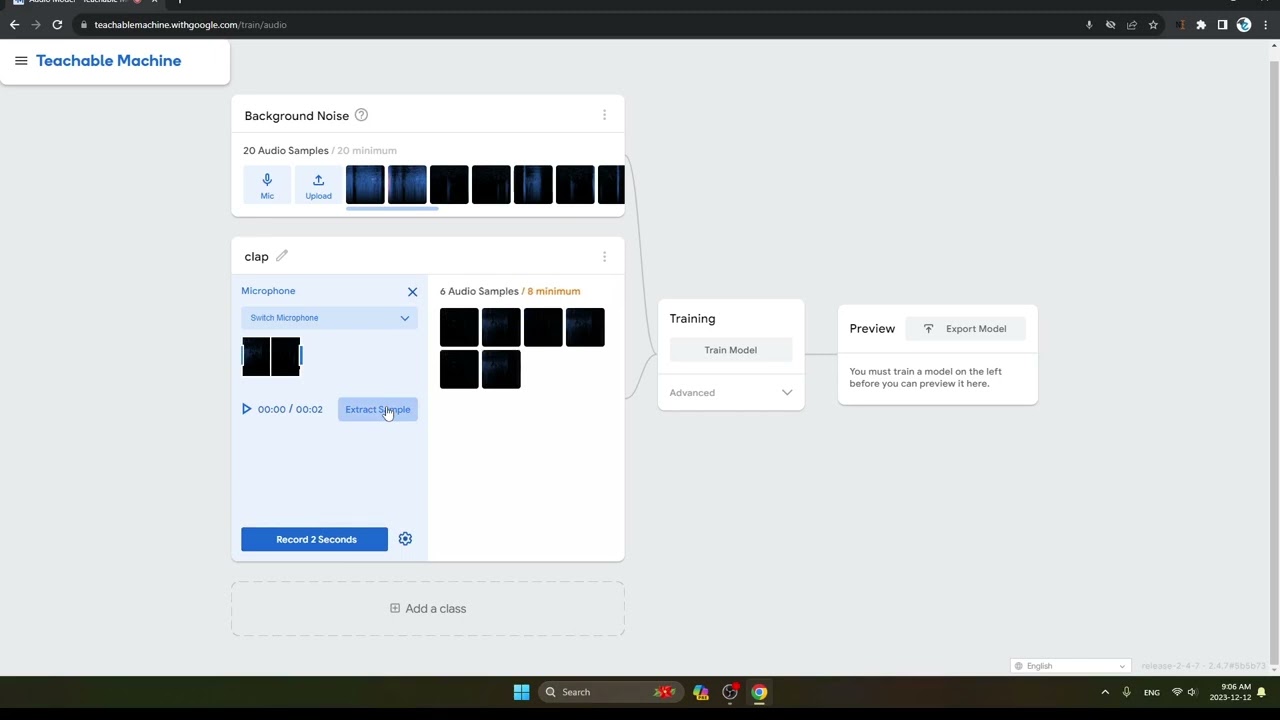Close the Microphone recording panel
1280x720 pixels.
pos(412,291)
